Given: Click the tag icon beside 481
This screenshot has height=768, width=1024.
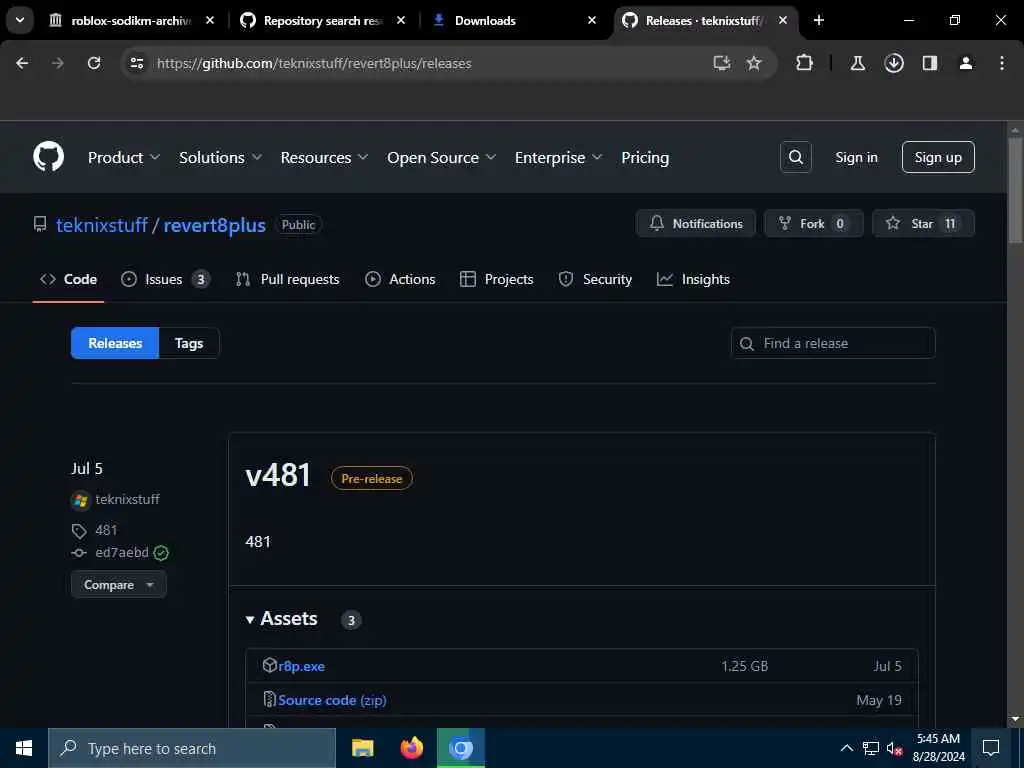Looking at the screenshot, I should [79, 531].
